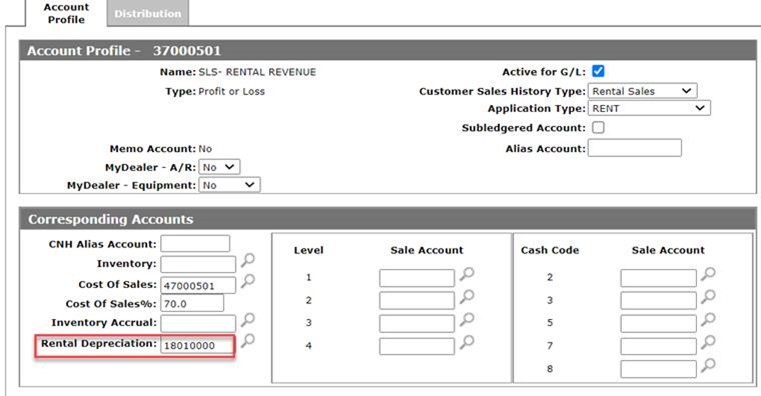761x396 pixels.
Task: Open MyDealer - Equipment dropdown
Action: [230, 185]
